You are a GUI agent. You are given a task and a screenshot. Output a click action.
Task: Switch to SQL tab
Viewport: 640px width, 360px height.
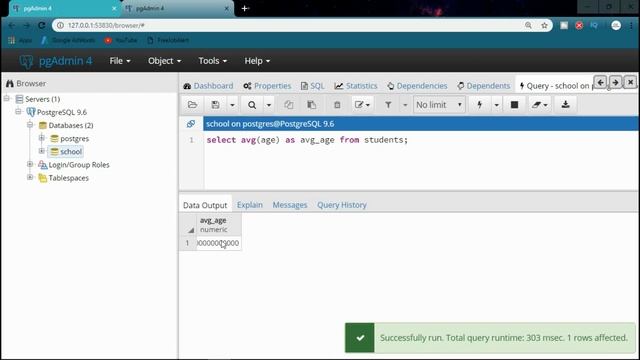(x=312, y=86)
